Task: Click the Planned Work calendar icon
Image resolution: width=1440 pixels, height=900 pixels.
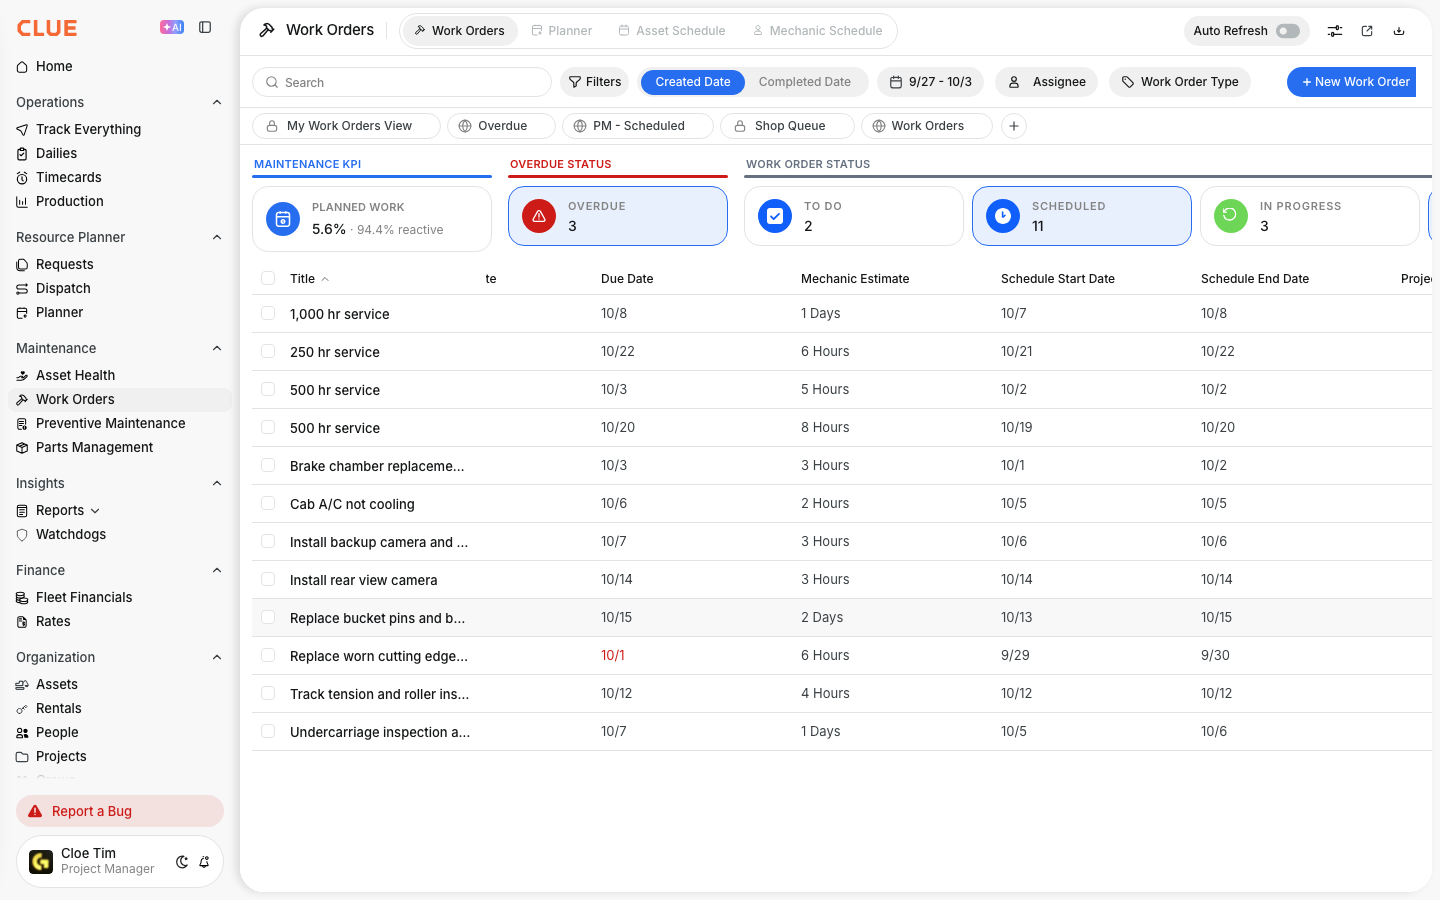Action: [283, 219]
